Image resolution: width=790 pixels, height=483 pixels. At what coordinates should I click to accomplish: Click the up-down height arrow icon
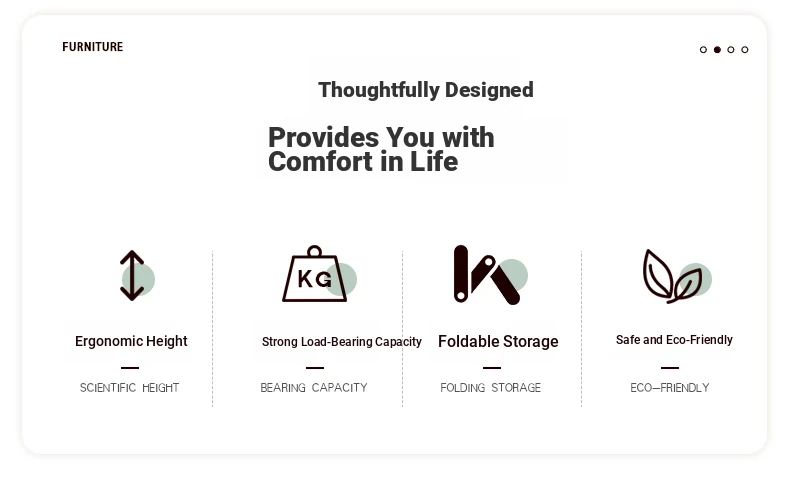132,275
